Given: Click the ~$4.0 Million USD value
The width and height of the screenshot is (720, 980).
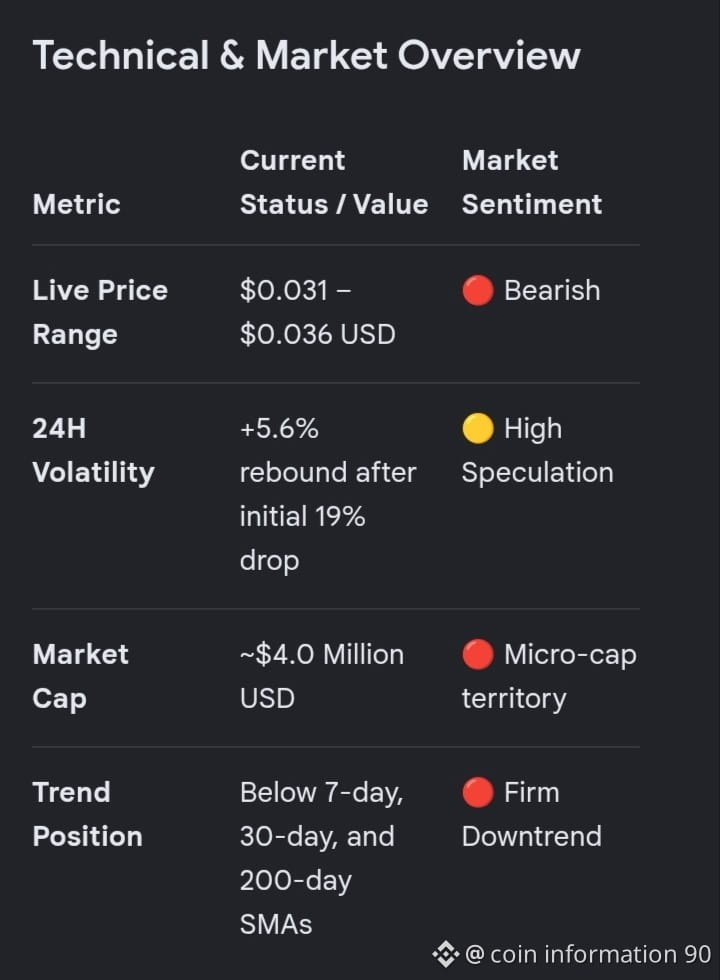Looking at the screenshot, I should (322, 677).
